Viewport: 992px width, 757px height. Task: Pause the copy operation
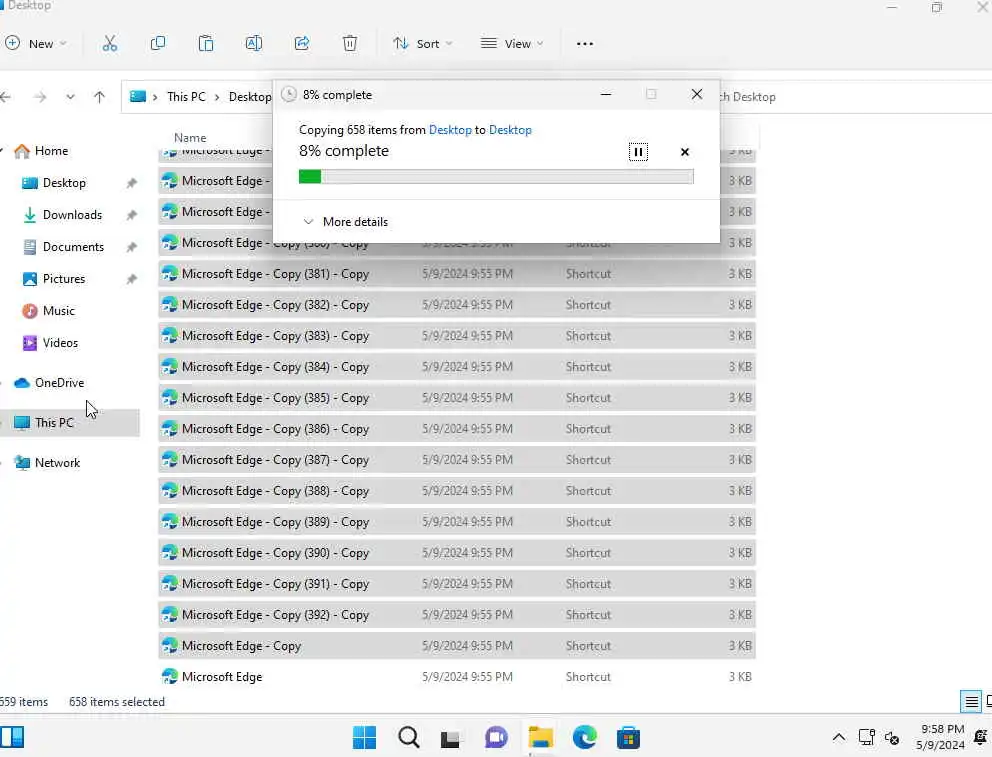pyautogui.click(x=638, y=152)
